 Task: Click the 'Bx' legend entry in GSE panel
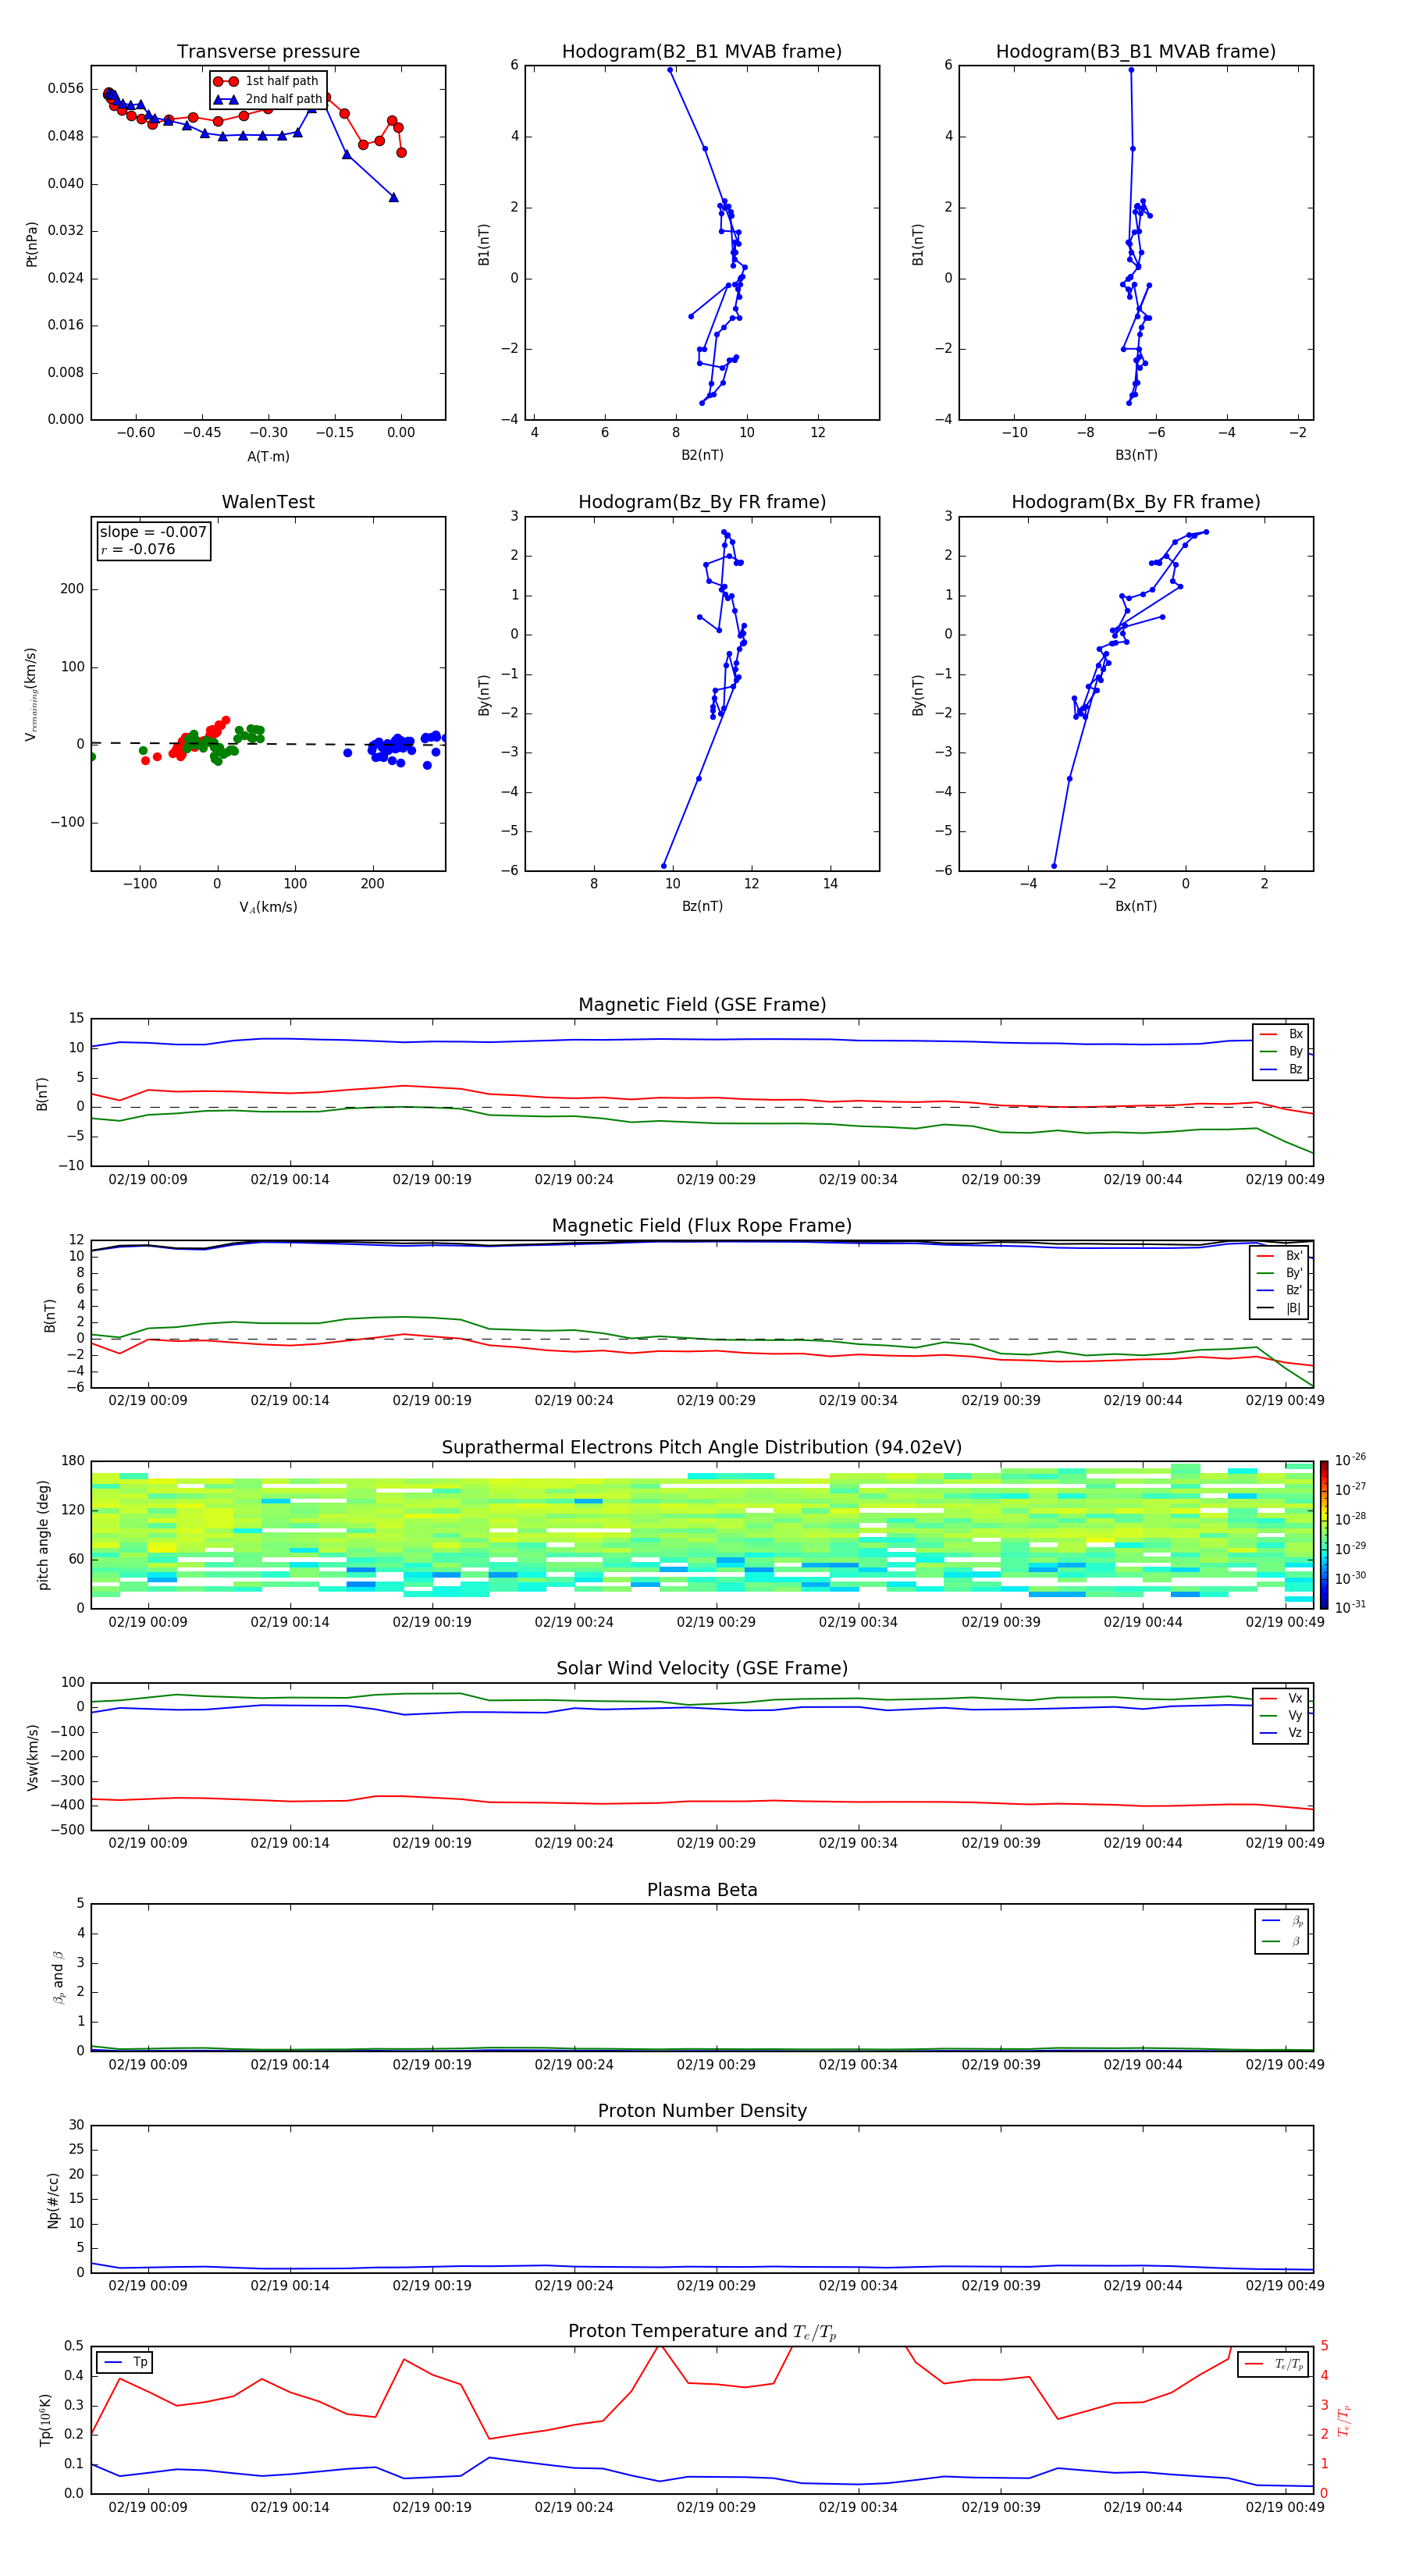point(1281,1034)
